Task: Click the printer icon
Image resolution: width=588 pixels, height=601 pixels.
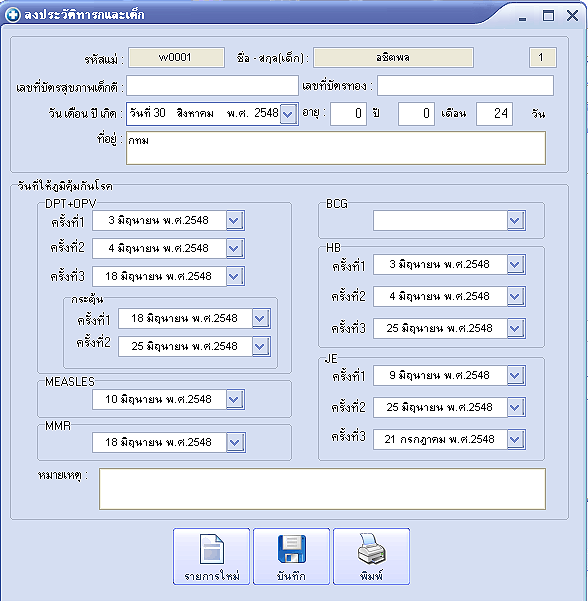Action: click(371, 549)
